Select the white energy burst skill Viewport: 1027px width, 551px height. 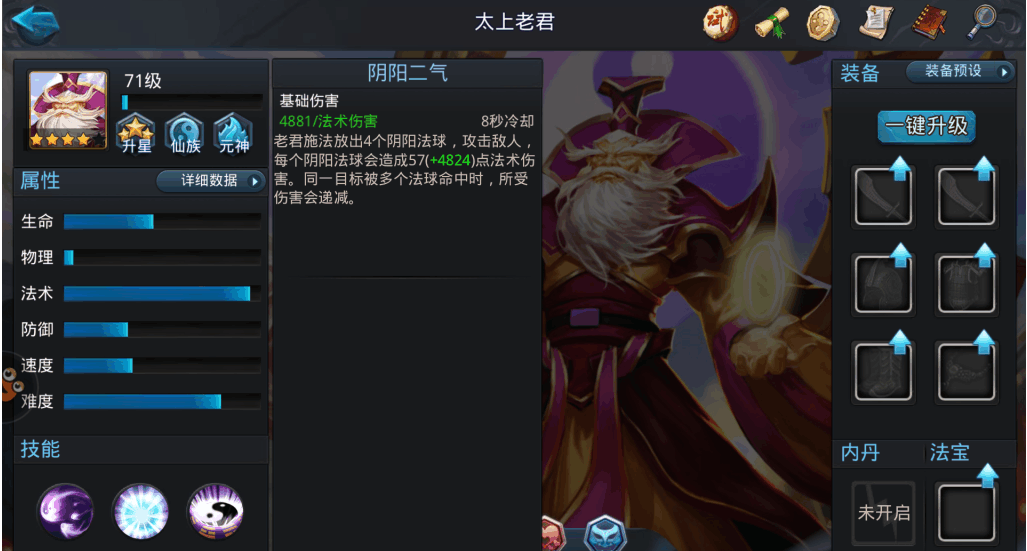pyautogui.click(x=140, y=511)
